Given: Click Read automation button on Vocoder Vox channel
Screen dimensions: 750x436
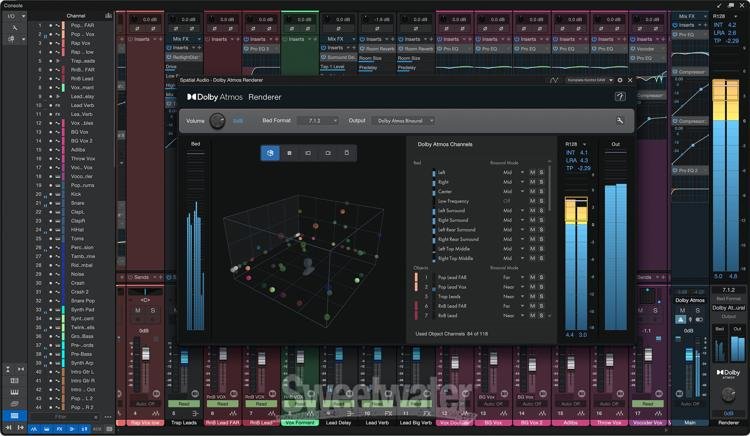Looking at the screenshot, I should click(x=648, y=404).
